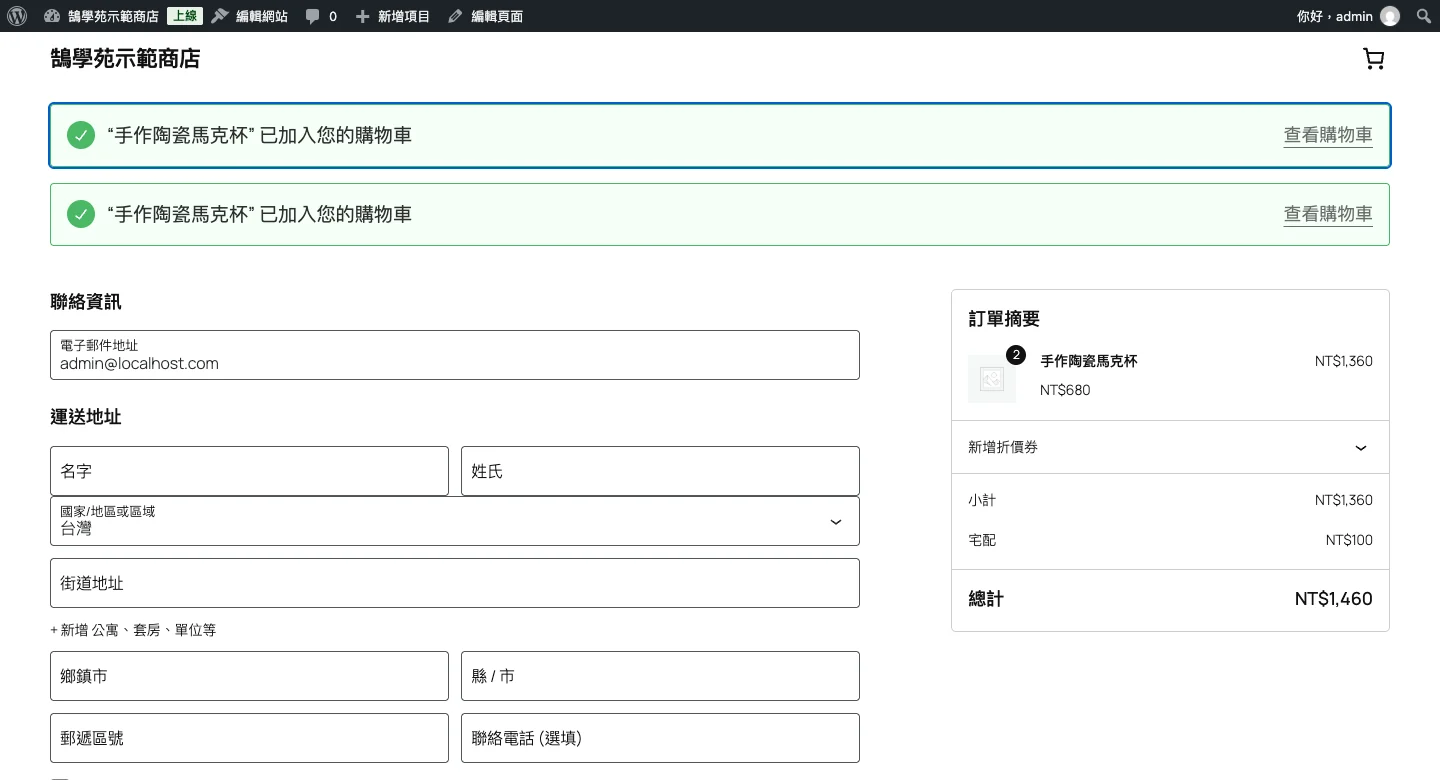Click the 手作陶瓷馬克杯 product thumbnail

992,379
